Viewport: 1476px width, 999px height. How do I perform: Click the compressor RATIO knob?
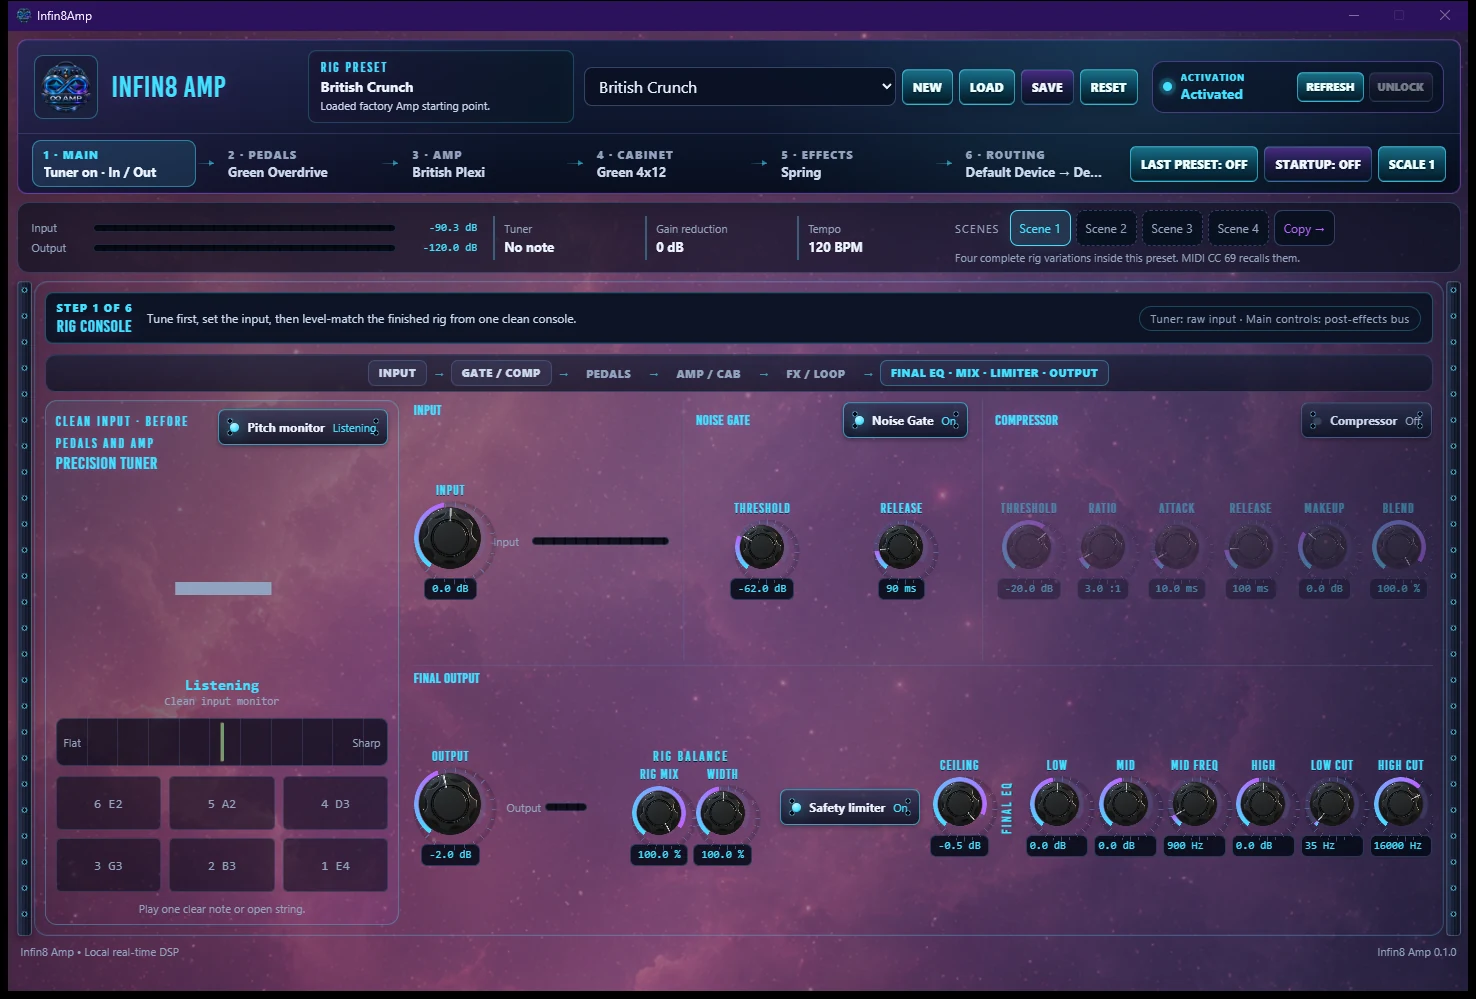1103,546
